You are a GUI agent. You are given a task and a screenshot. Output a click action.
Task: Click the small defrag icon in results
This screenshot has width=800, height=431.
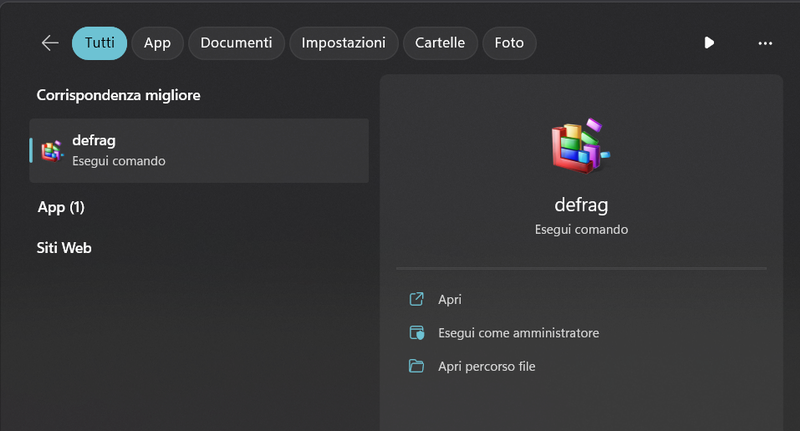(x=53, y=150)
